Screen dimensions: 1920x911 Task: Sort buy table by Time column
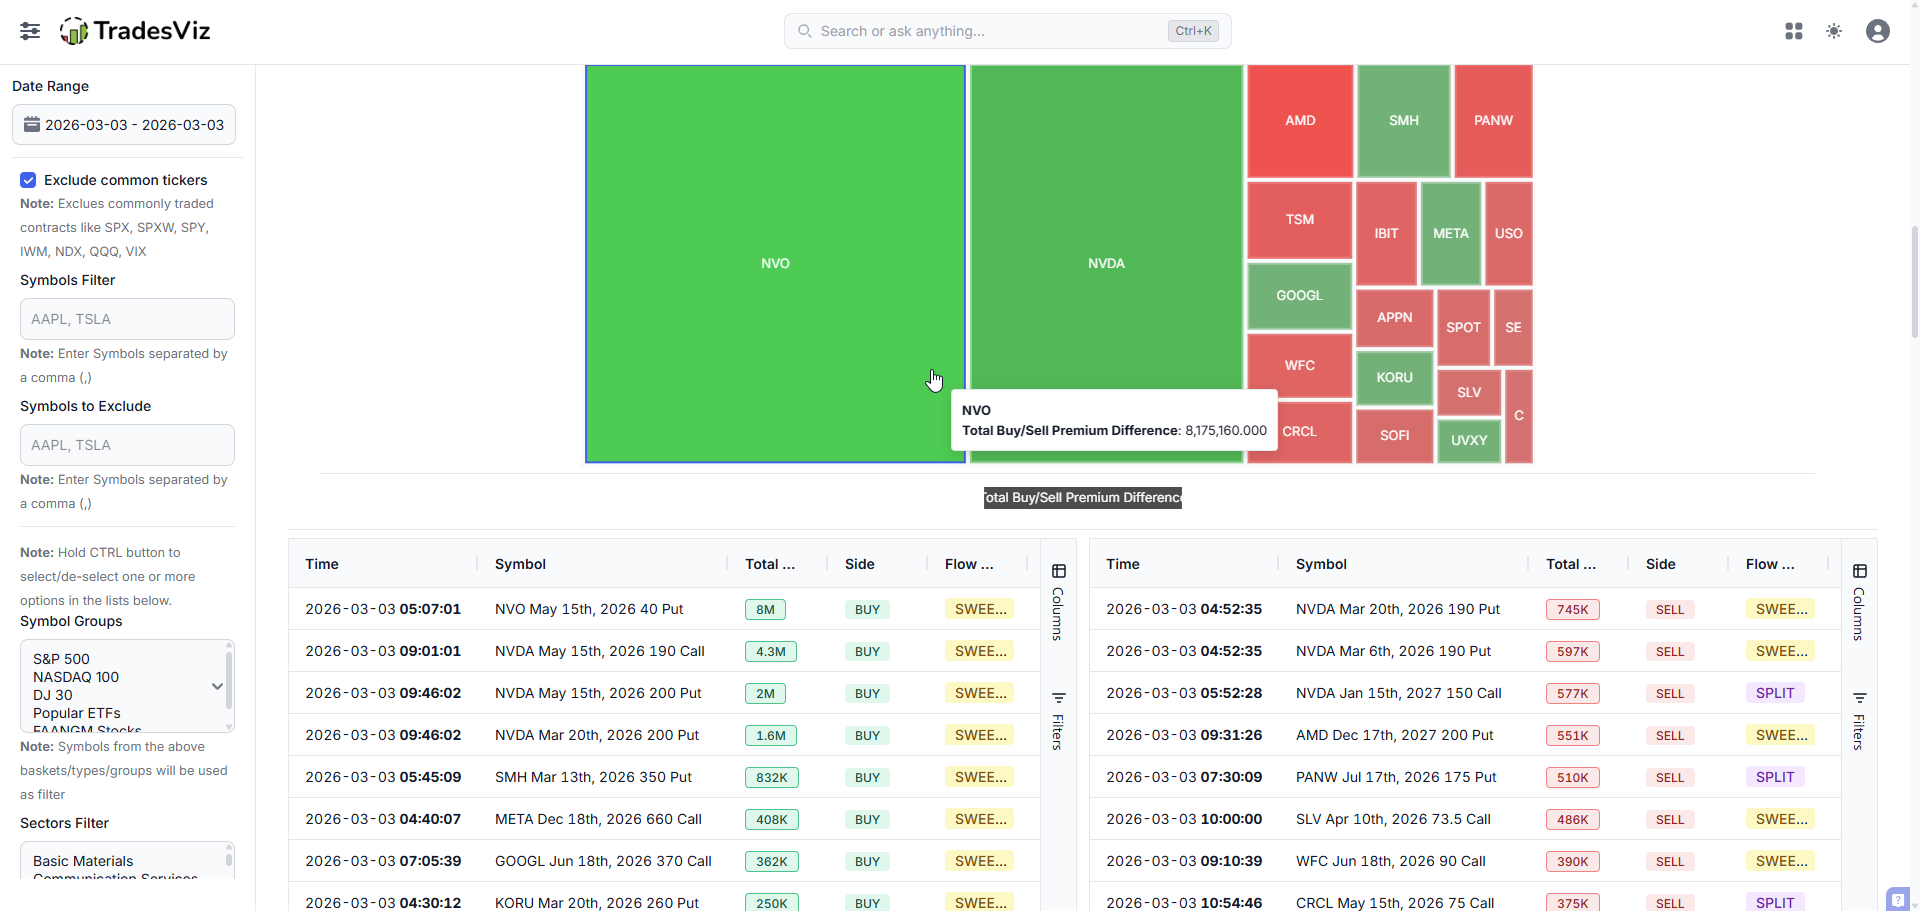(x=322, y=564)
